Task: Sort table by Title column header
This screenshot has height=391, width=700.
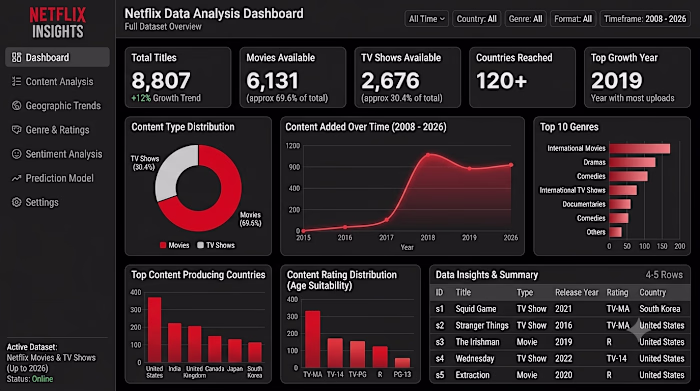Action: coord(463,292)
